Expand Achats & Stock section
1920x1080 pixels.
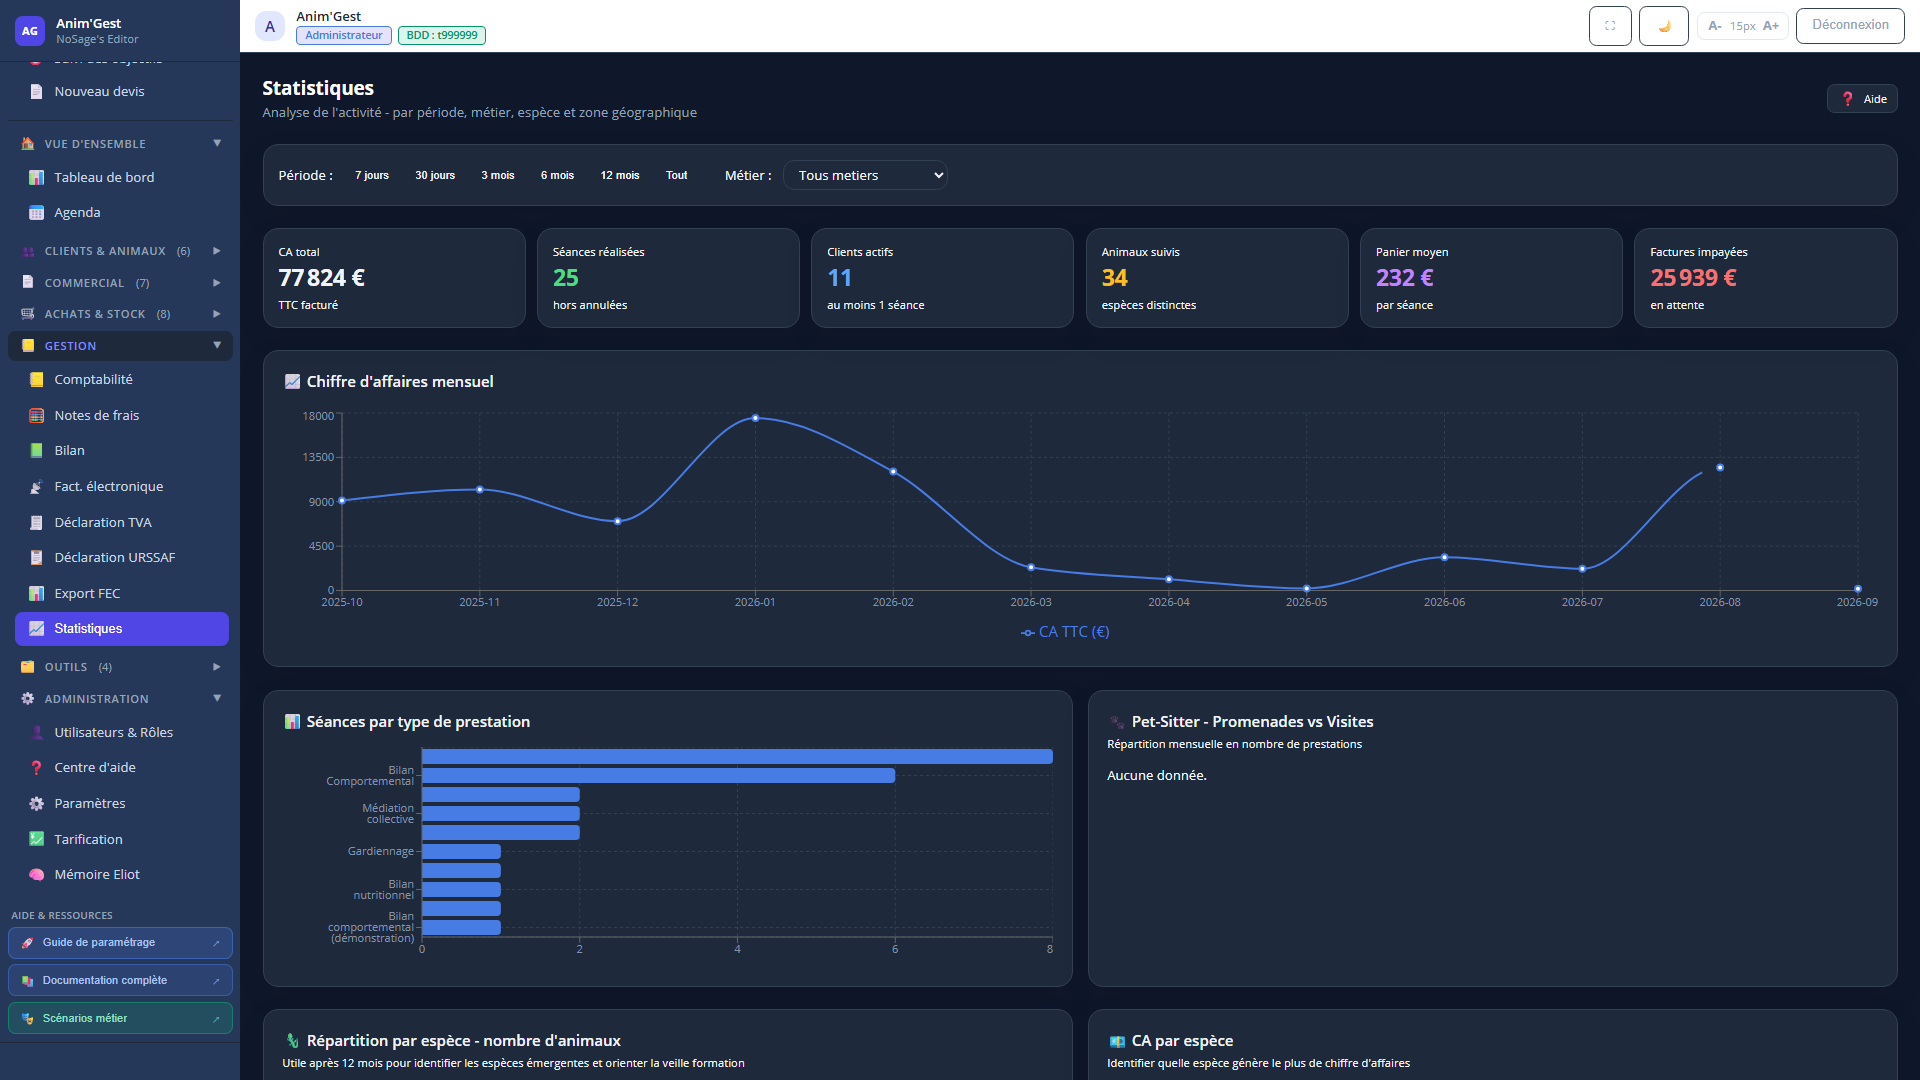point(120,314)
